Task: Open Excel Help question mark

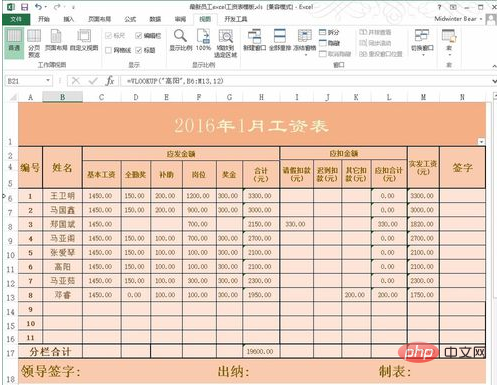Action: point(439,7)
